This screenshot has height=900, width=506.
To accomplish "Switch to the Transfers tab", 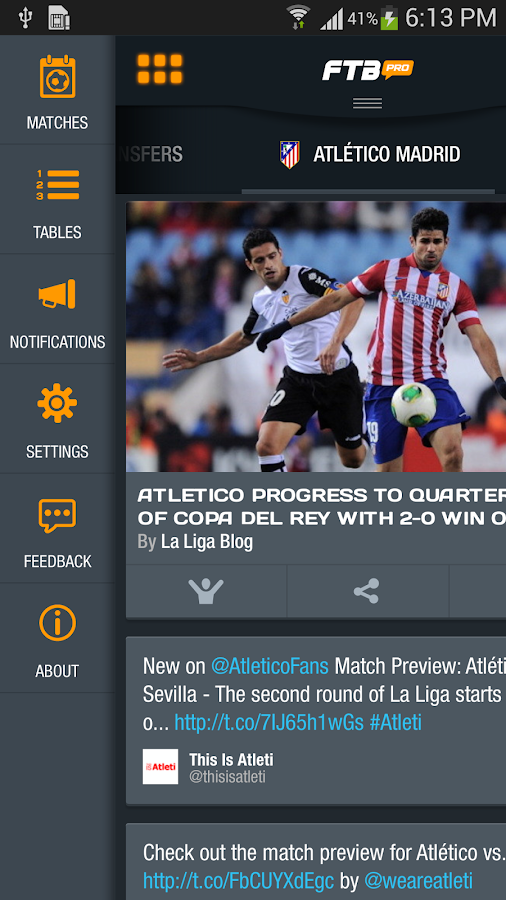I will [x=149, y=154].
